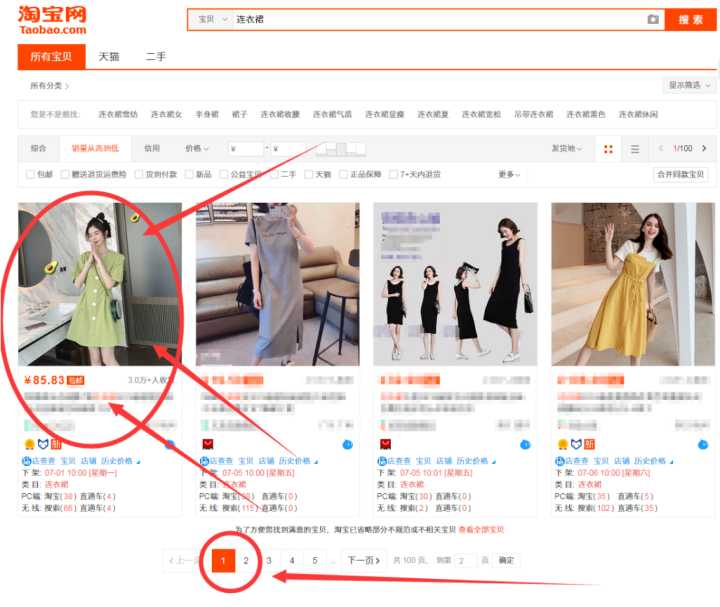Image resolution: width=720 pixels, height=607 pixels.
Task: Expand the 所有分类 breadcrumb chevron
Action: tap(67, 86)
